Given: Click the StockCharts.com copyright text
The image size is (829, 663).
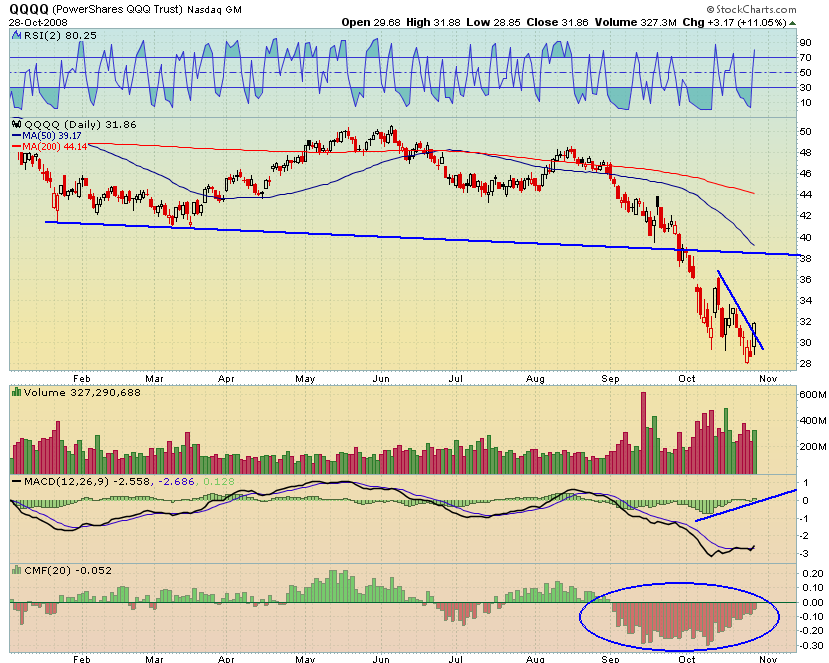Looking at the screenshot, I should tap(751, 9).
